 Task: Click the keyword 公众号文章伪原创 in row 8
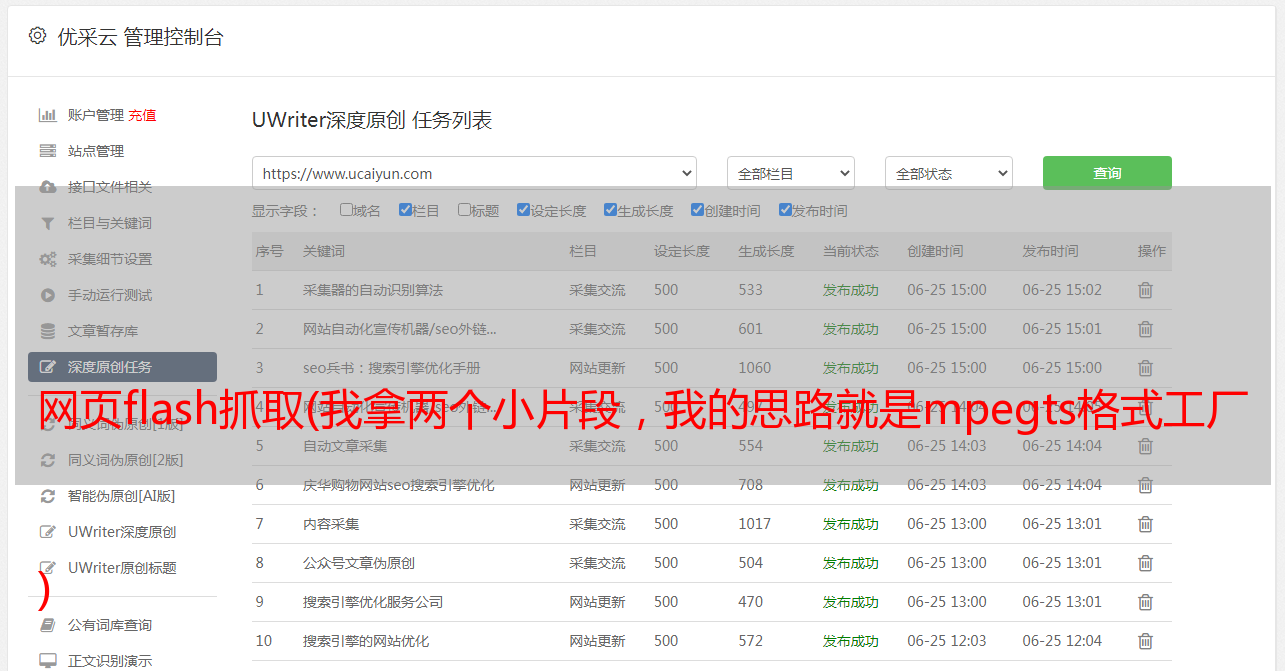[358, 563]
